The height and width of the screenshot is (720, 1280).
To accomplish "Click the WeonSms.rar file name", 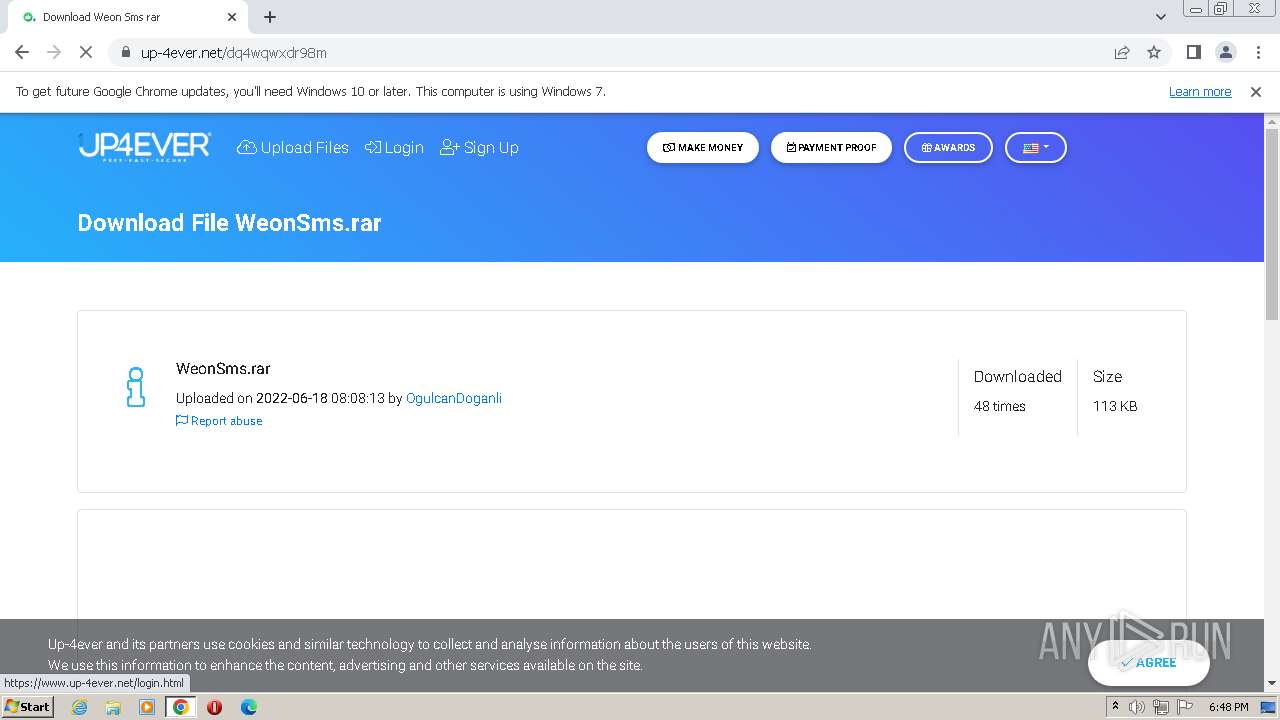I will (223, 369).
